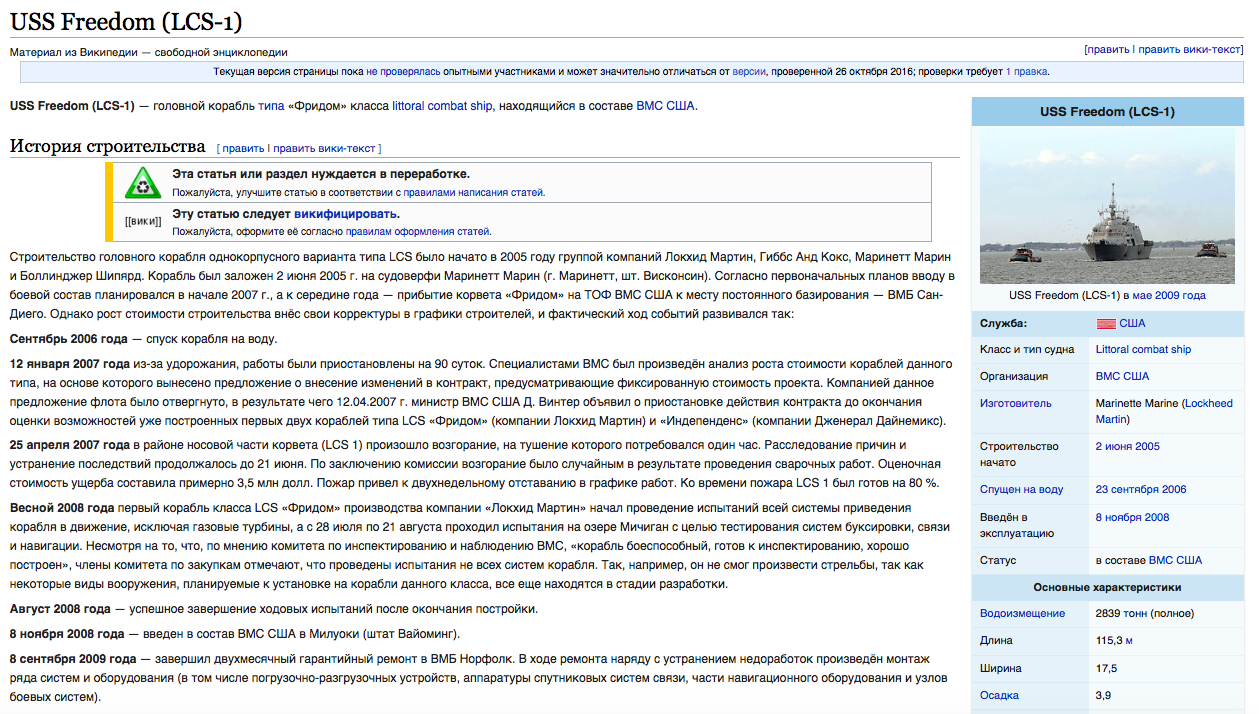Open the '1 правка' pending edit link
The width and height of the screenshot is (1259, 714).
pyautogui.click(x=1026, y=72)
